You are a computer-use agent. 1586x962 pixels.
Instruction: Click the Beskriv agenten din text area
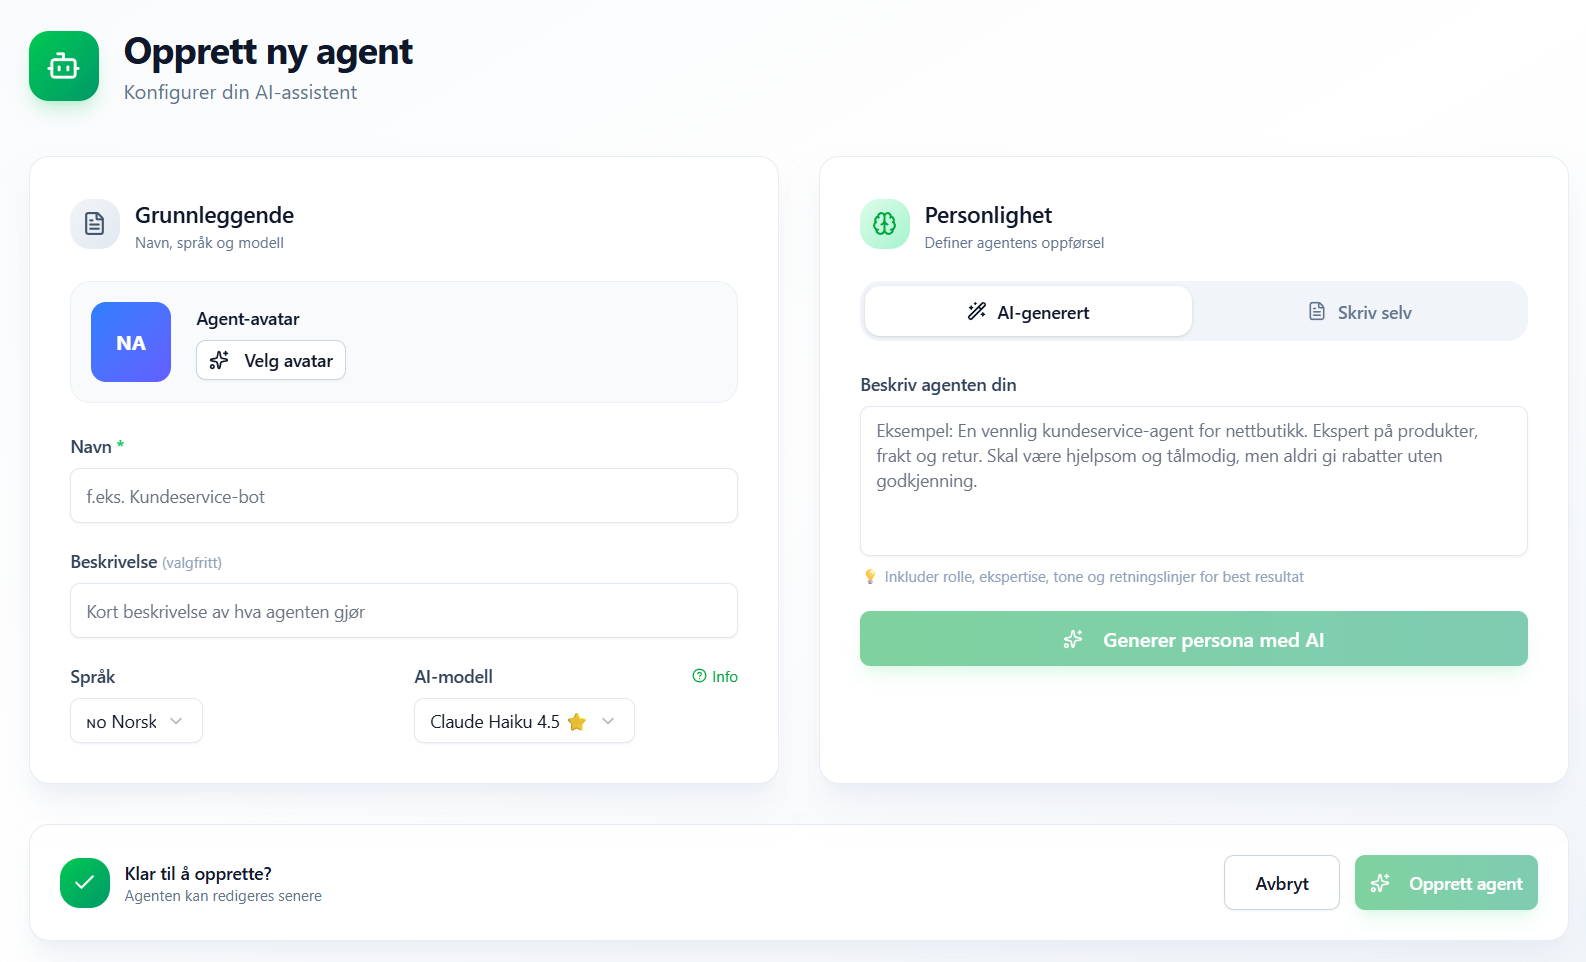tap(1193, 481)
